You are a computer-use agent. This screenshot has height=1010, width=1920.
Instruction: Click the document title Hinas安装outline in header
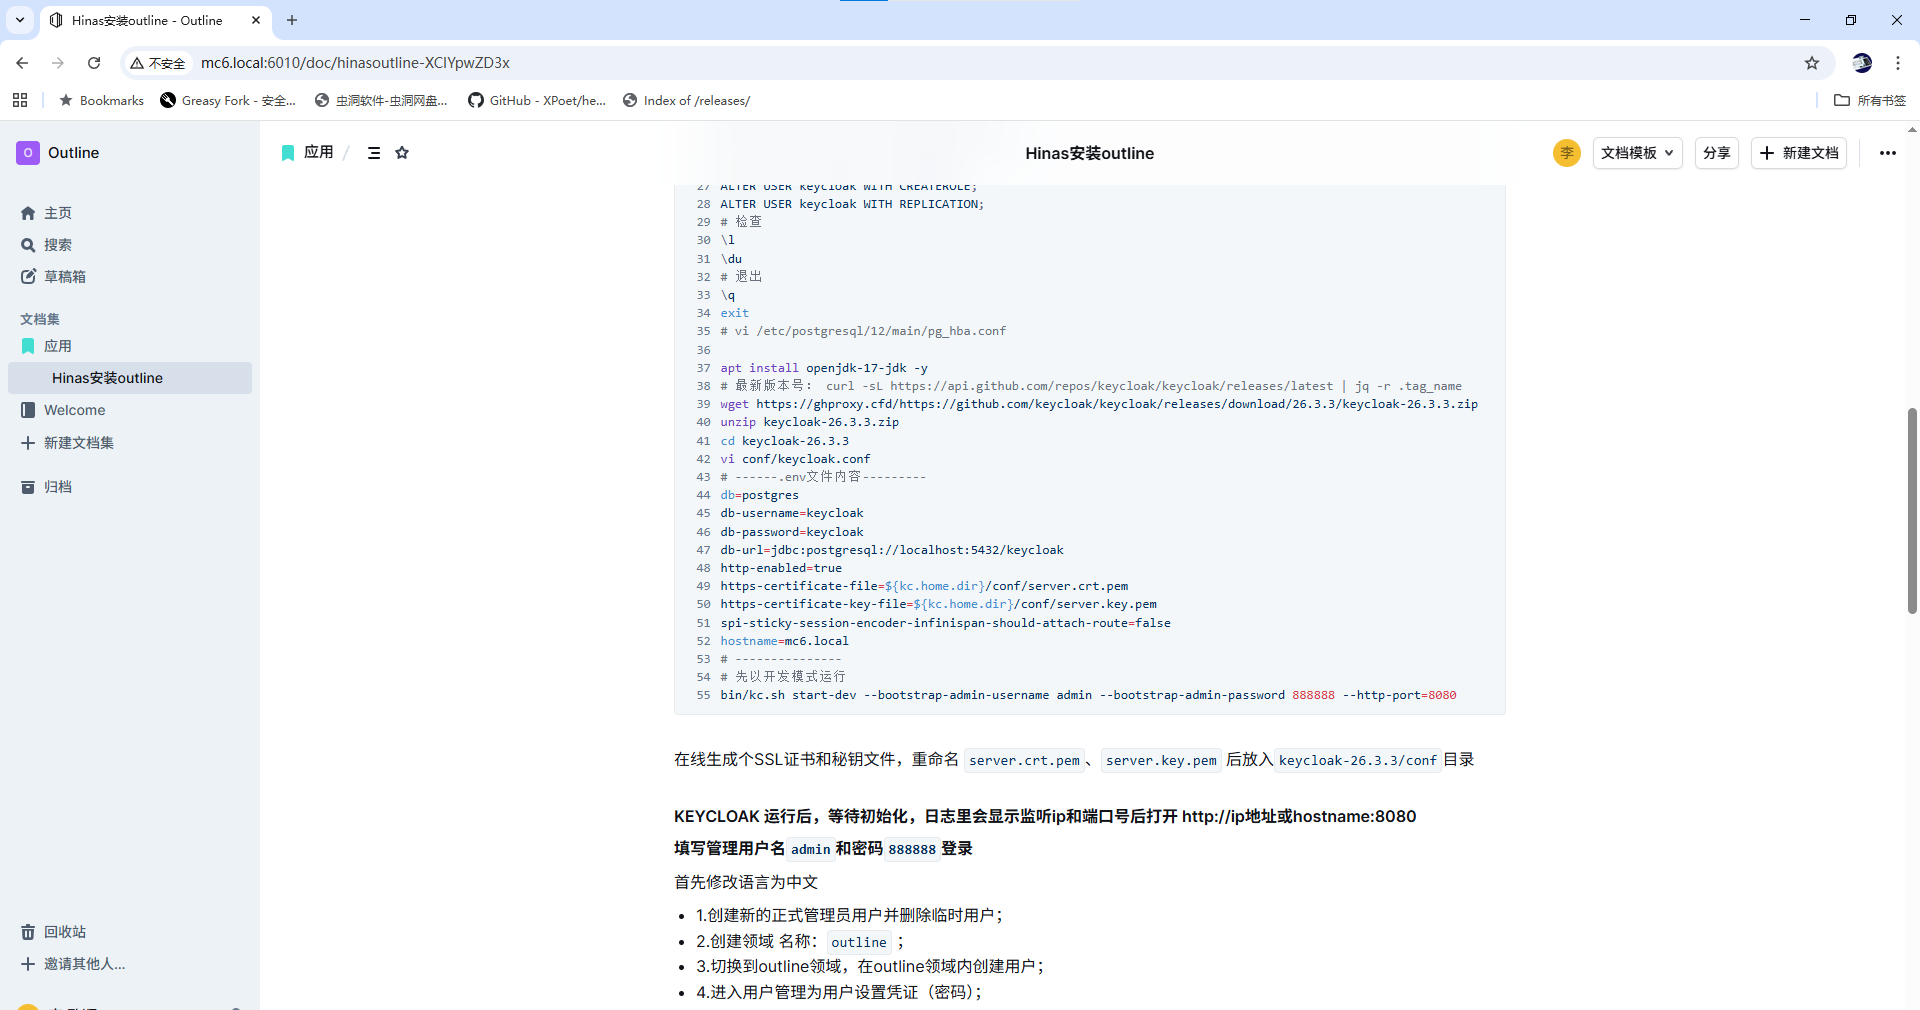coord(1089,153)
